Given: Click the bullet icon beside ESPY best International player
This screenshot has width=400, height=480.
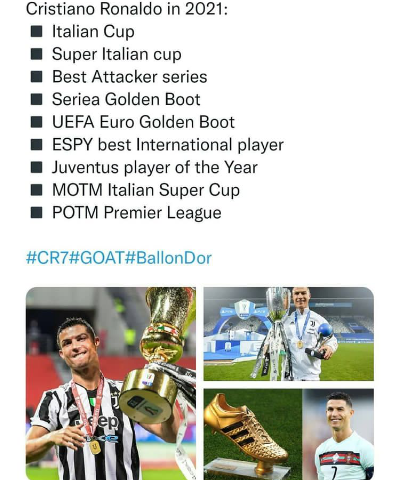Looking at the screenshot, I should coord(36,145).
